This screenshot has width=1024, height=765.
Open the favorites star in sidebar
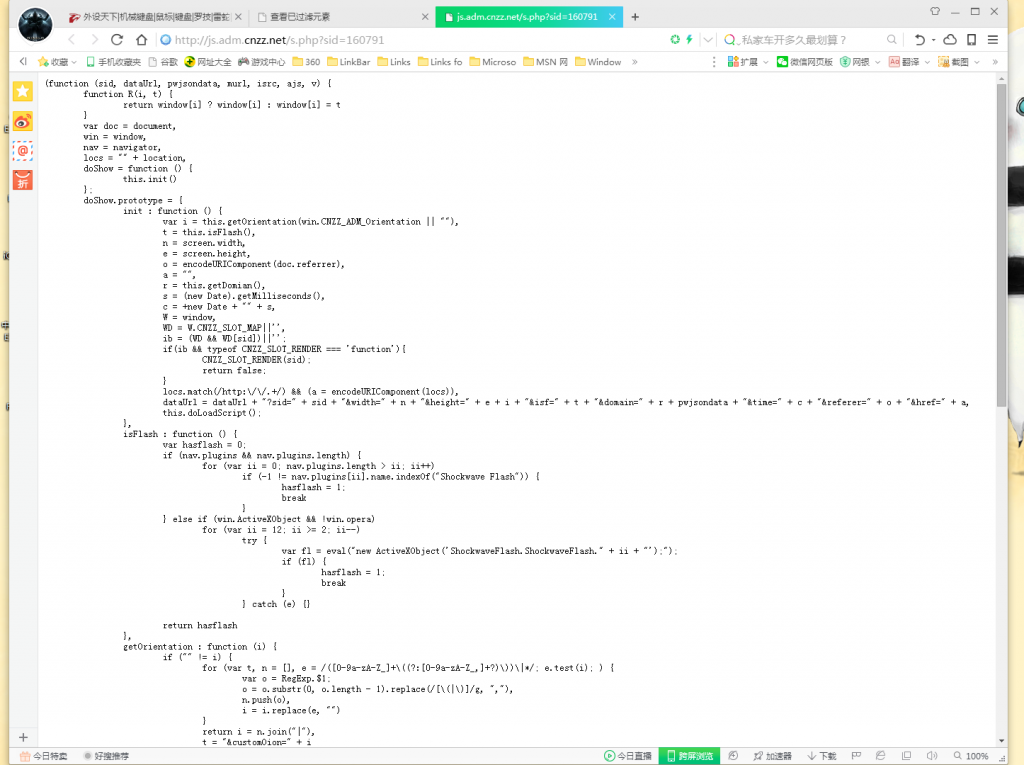(x=23, y=91)
